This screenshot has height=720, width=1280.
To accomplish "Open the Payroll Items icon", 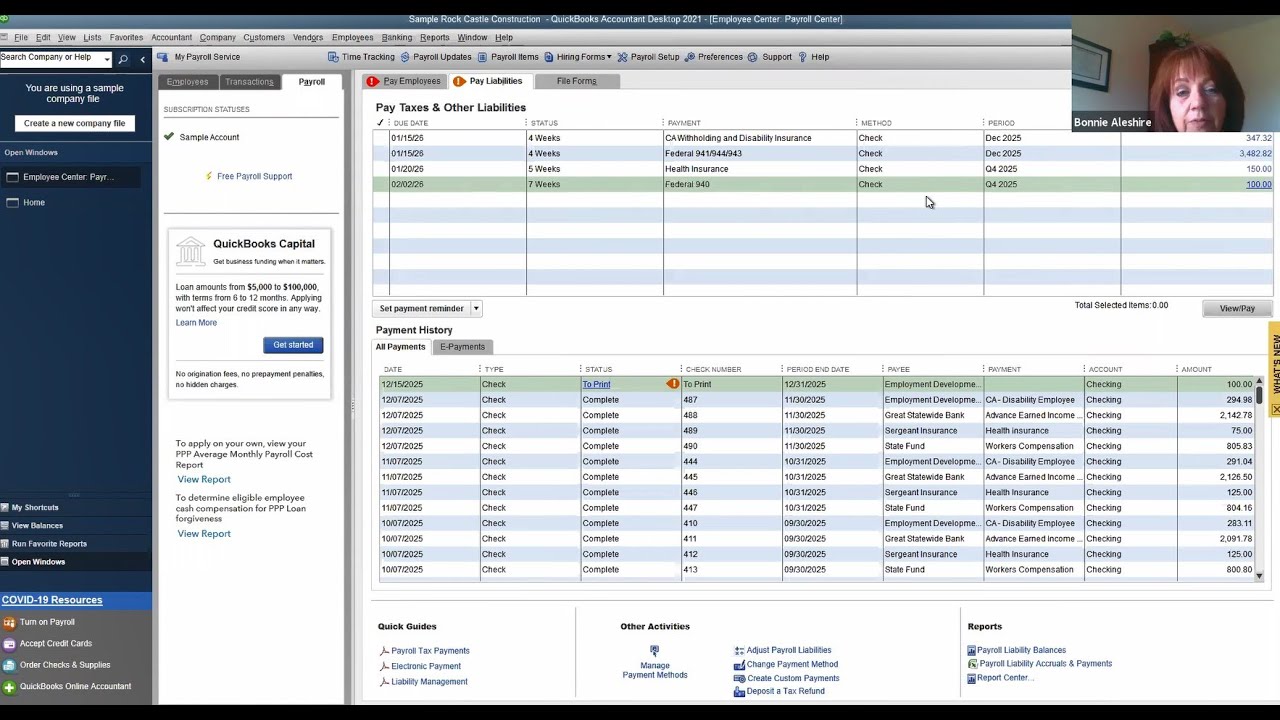I will tap(483, 57).
